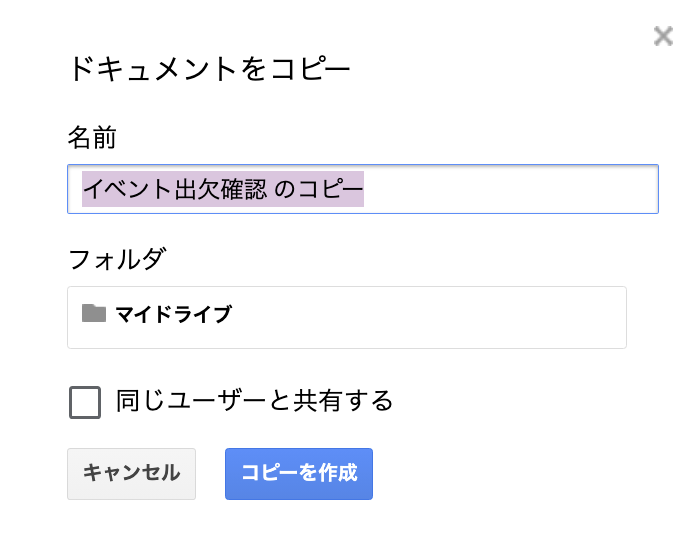Viewport: 696px width, 552px height.
Task: Click blank dialog area below the キャンセル button
Action: click(131, 525)
